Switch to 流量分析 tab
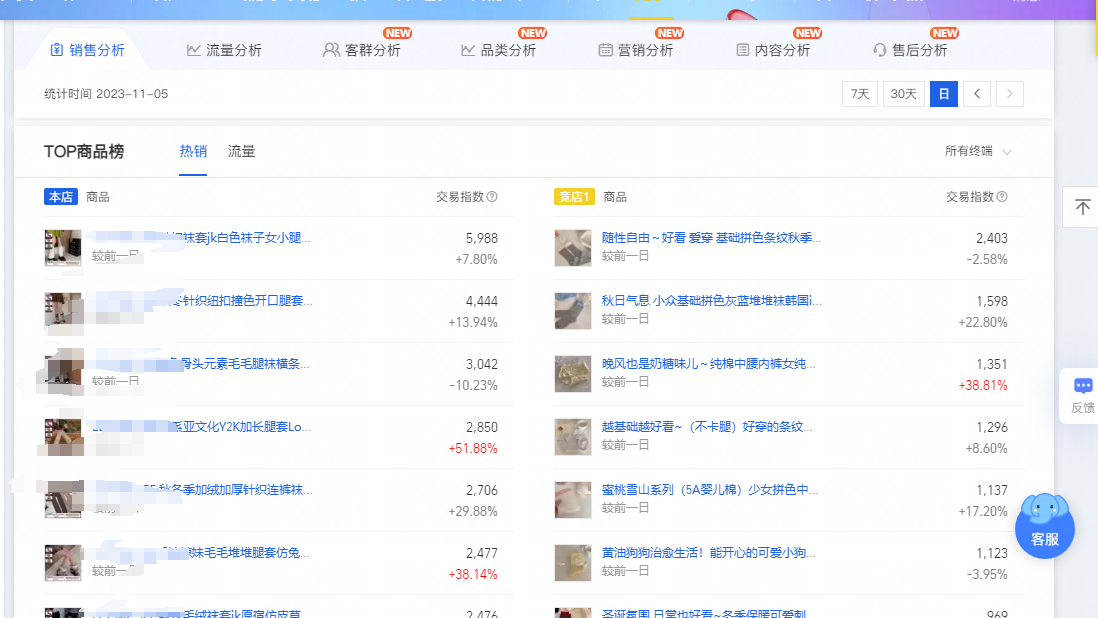This screenshot has height=618, width=1098. (x=224, y=50)
